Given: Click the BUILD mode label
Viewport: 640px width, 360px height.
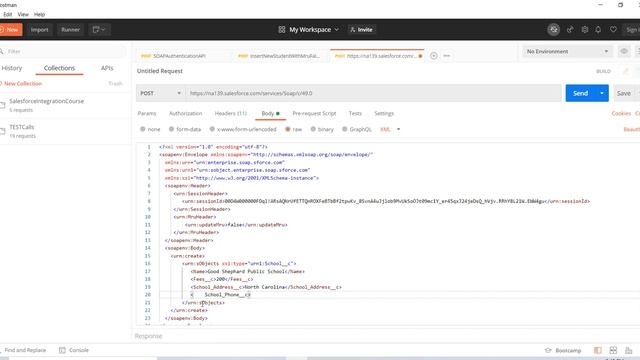Looking at the screenshot, I should [x=603, y=71].
